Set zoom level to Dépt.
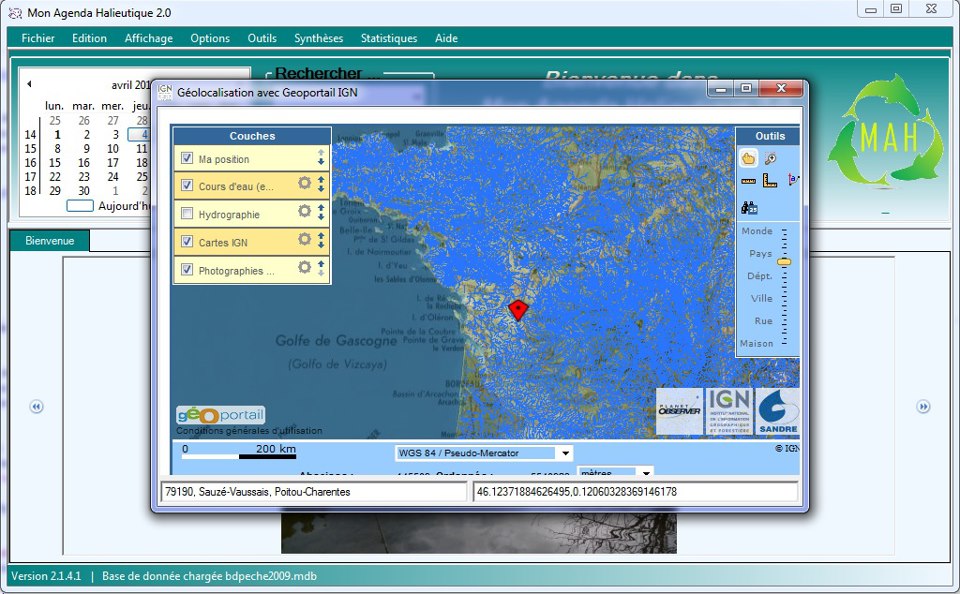 tap(759, 276)
